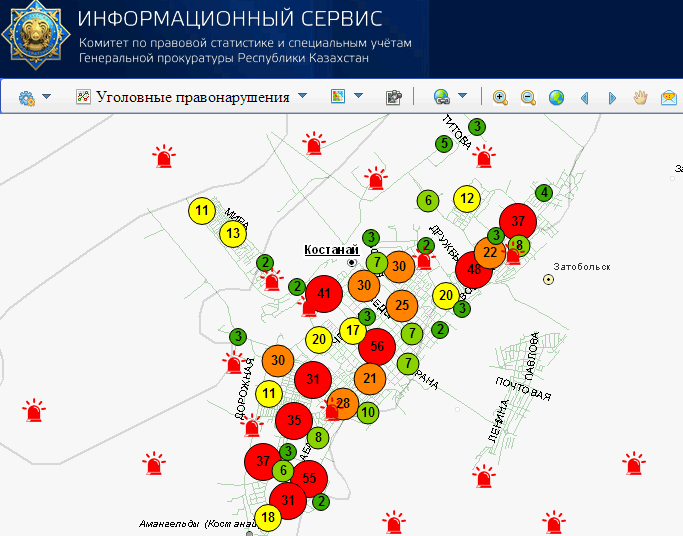The image size is (683, 536).
Task: Click the prosecutor emblem logo in header
Action: pyautogui.click(x=36, y=36)
